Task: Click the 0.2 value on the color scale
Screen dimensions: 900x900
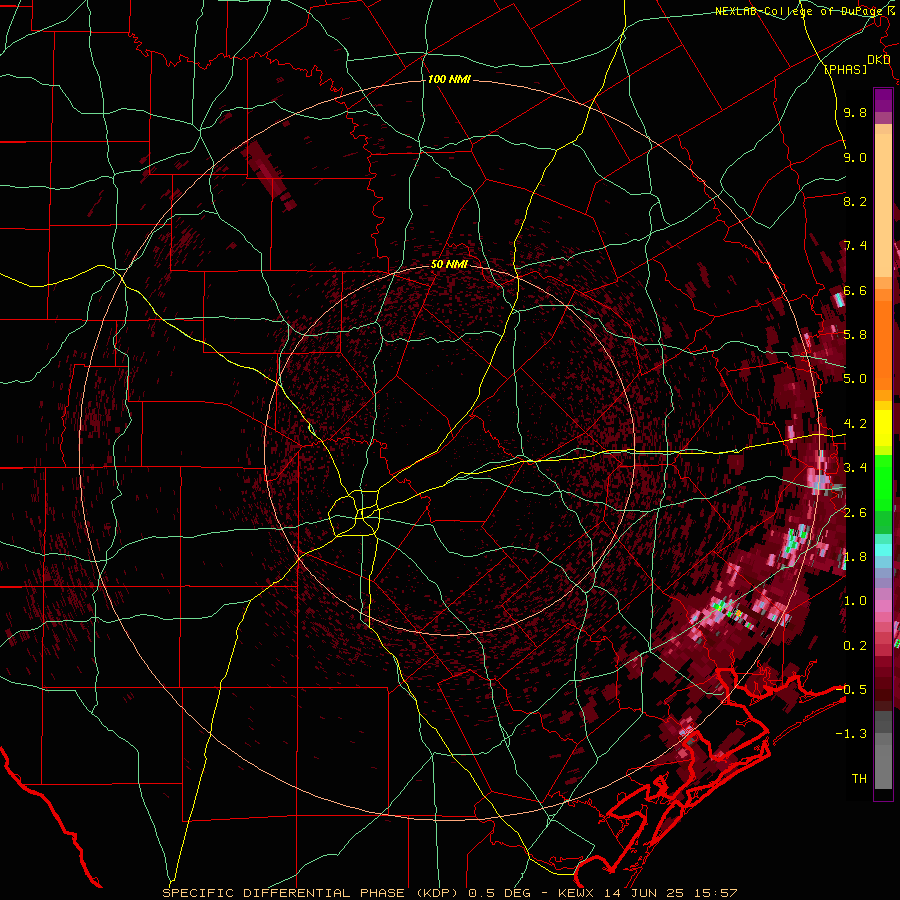Action: coord(855,646)
